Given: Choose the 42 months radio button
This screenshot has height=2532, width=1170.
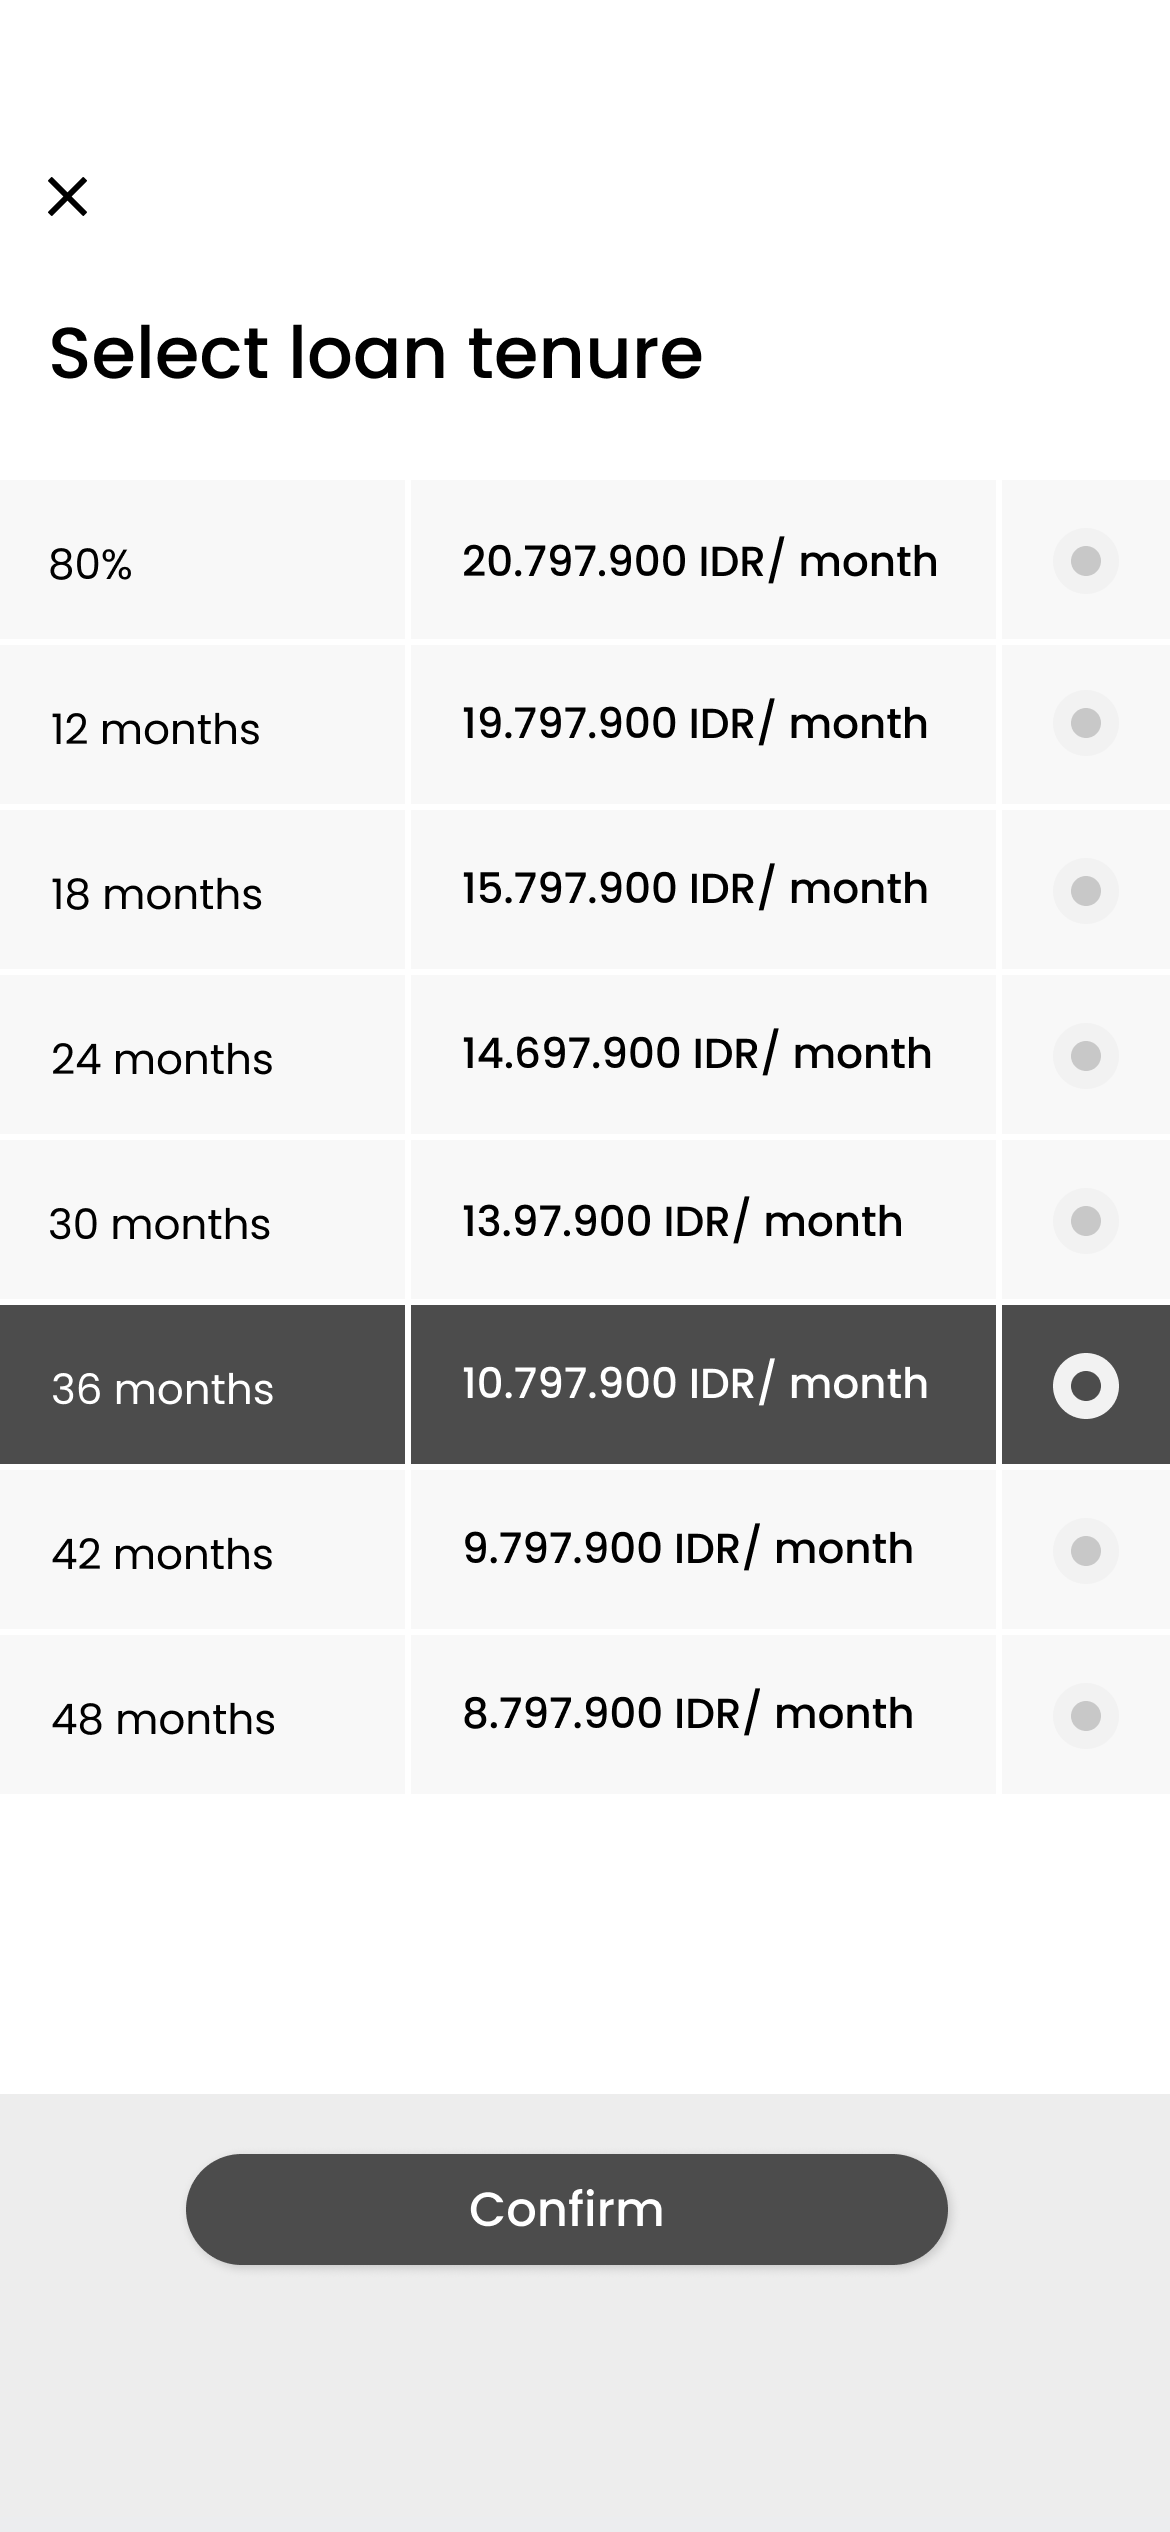Looking at the screenshot, I should (x=1085, y=1550).
